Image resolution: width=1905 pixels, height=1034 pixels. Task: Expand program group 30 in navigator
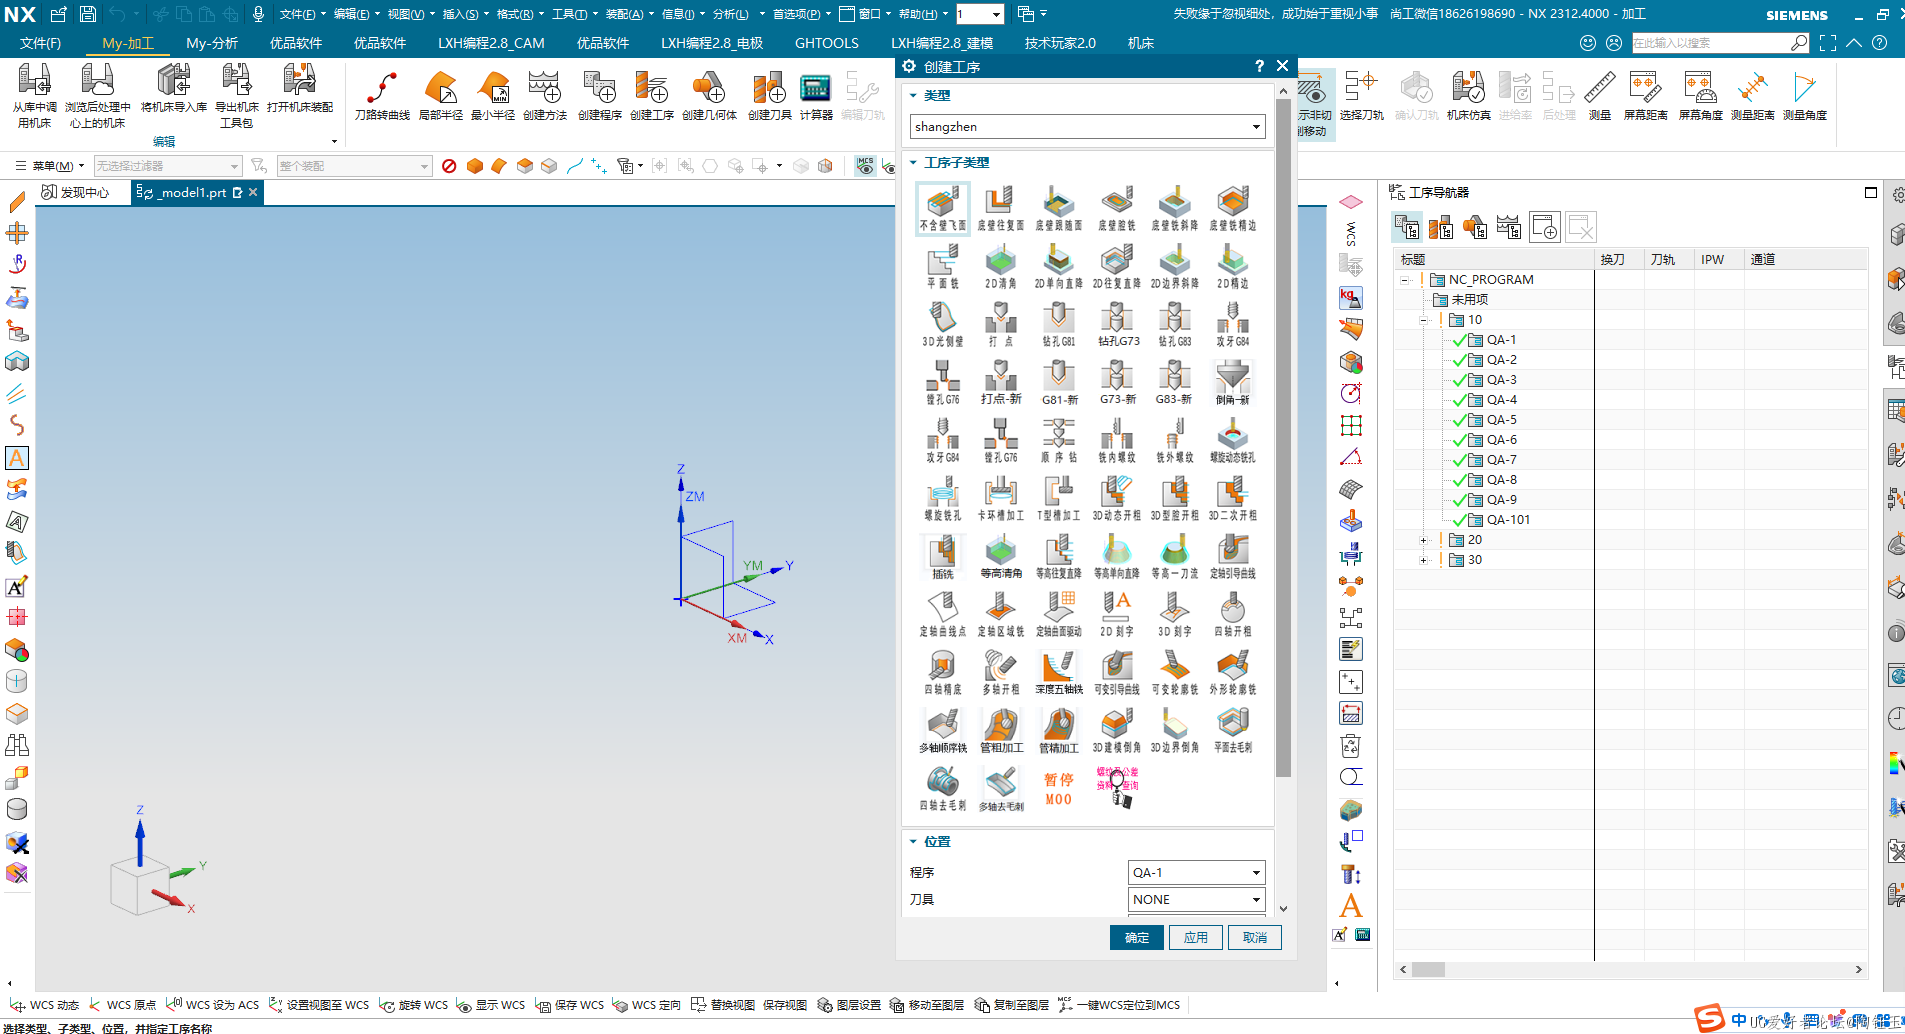(x=1423, y=560)
